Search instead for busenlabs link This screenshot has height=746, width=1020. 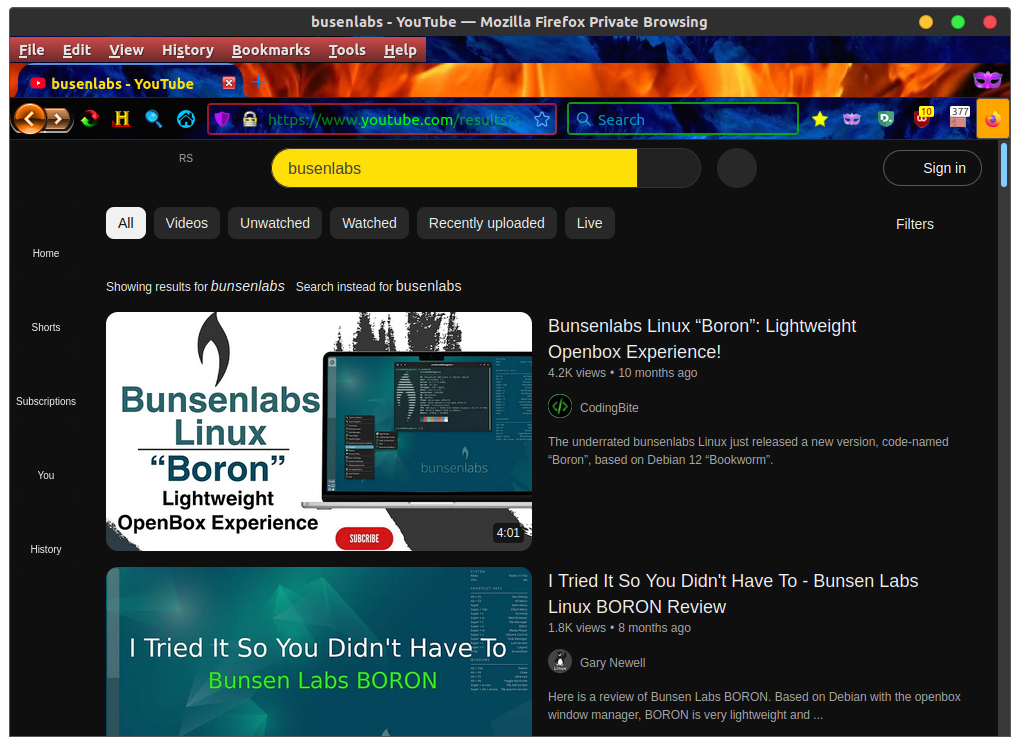click(428, 286)
